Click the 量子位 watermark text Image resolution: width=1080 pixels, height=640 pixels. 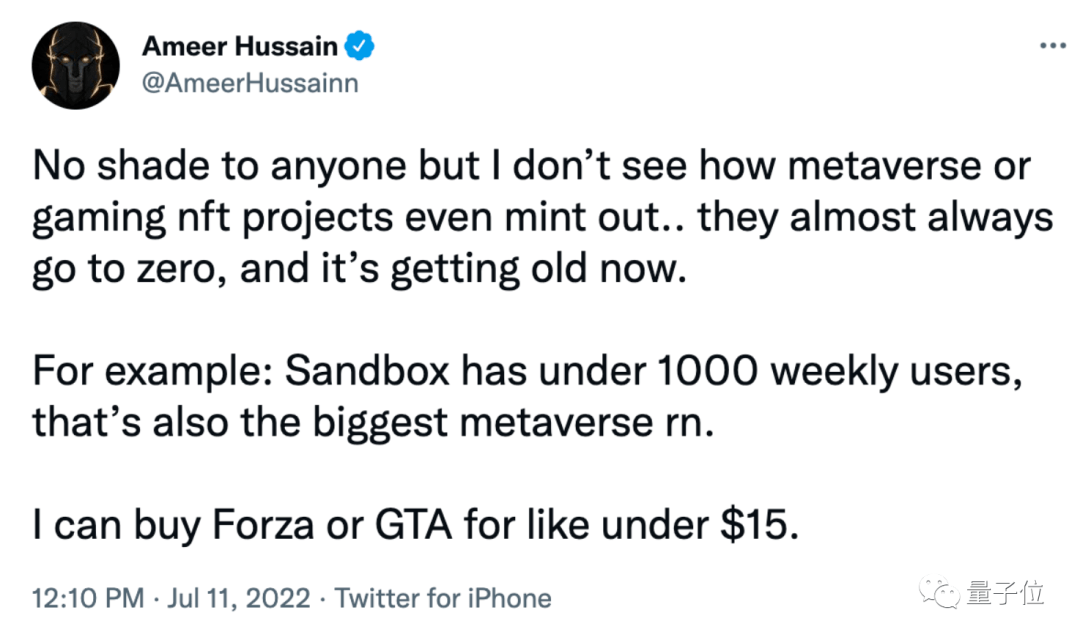[x=1005, y=593]
